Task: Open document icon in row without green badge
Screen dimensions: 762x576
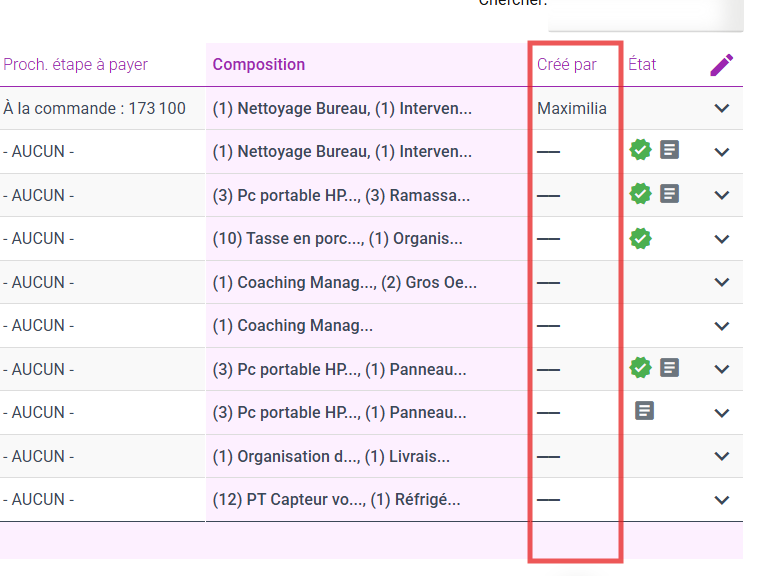Action: [645, 410]
